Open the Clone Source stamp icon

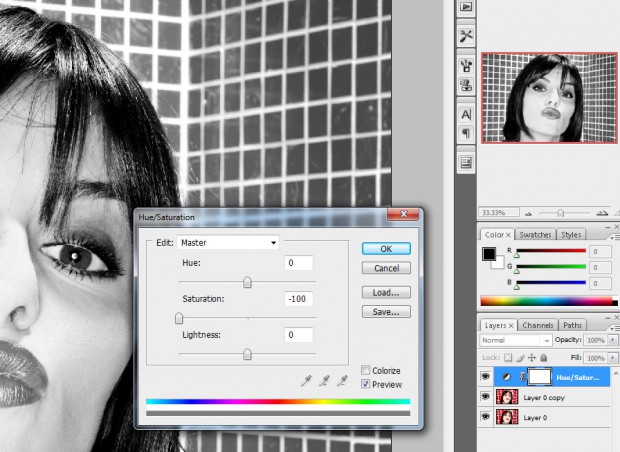(466, 85)
